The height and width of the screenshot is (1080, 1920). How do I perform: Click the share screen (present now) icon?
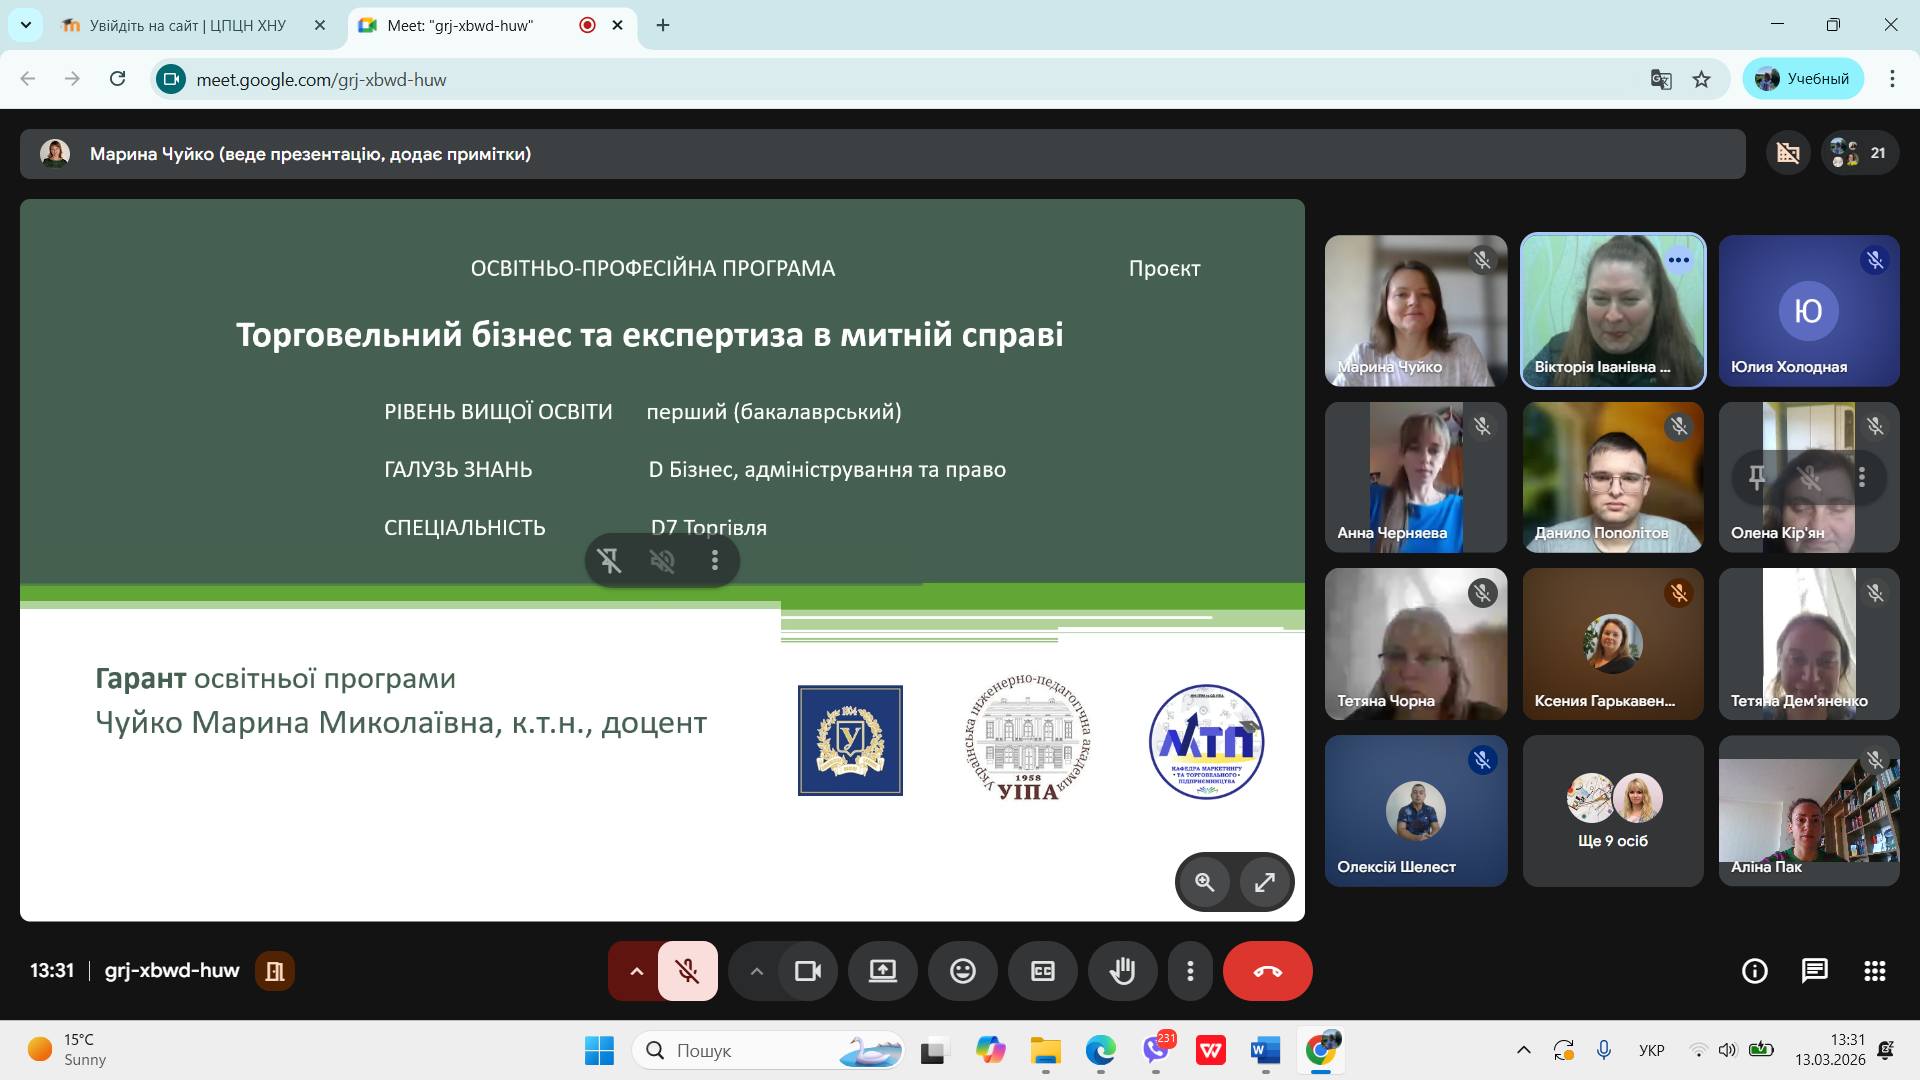tap(882, 971)
